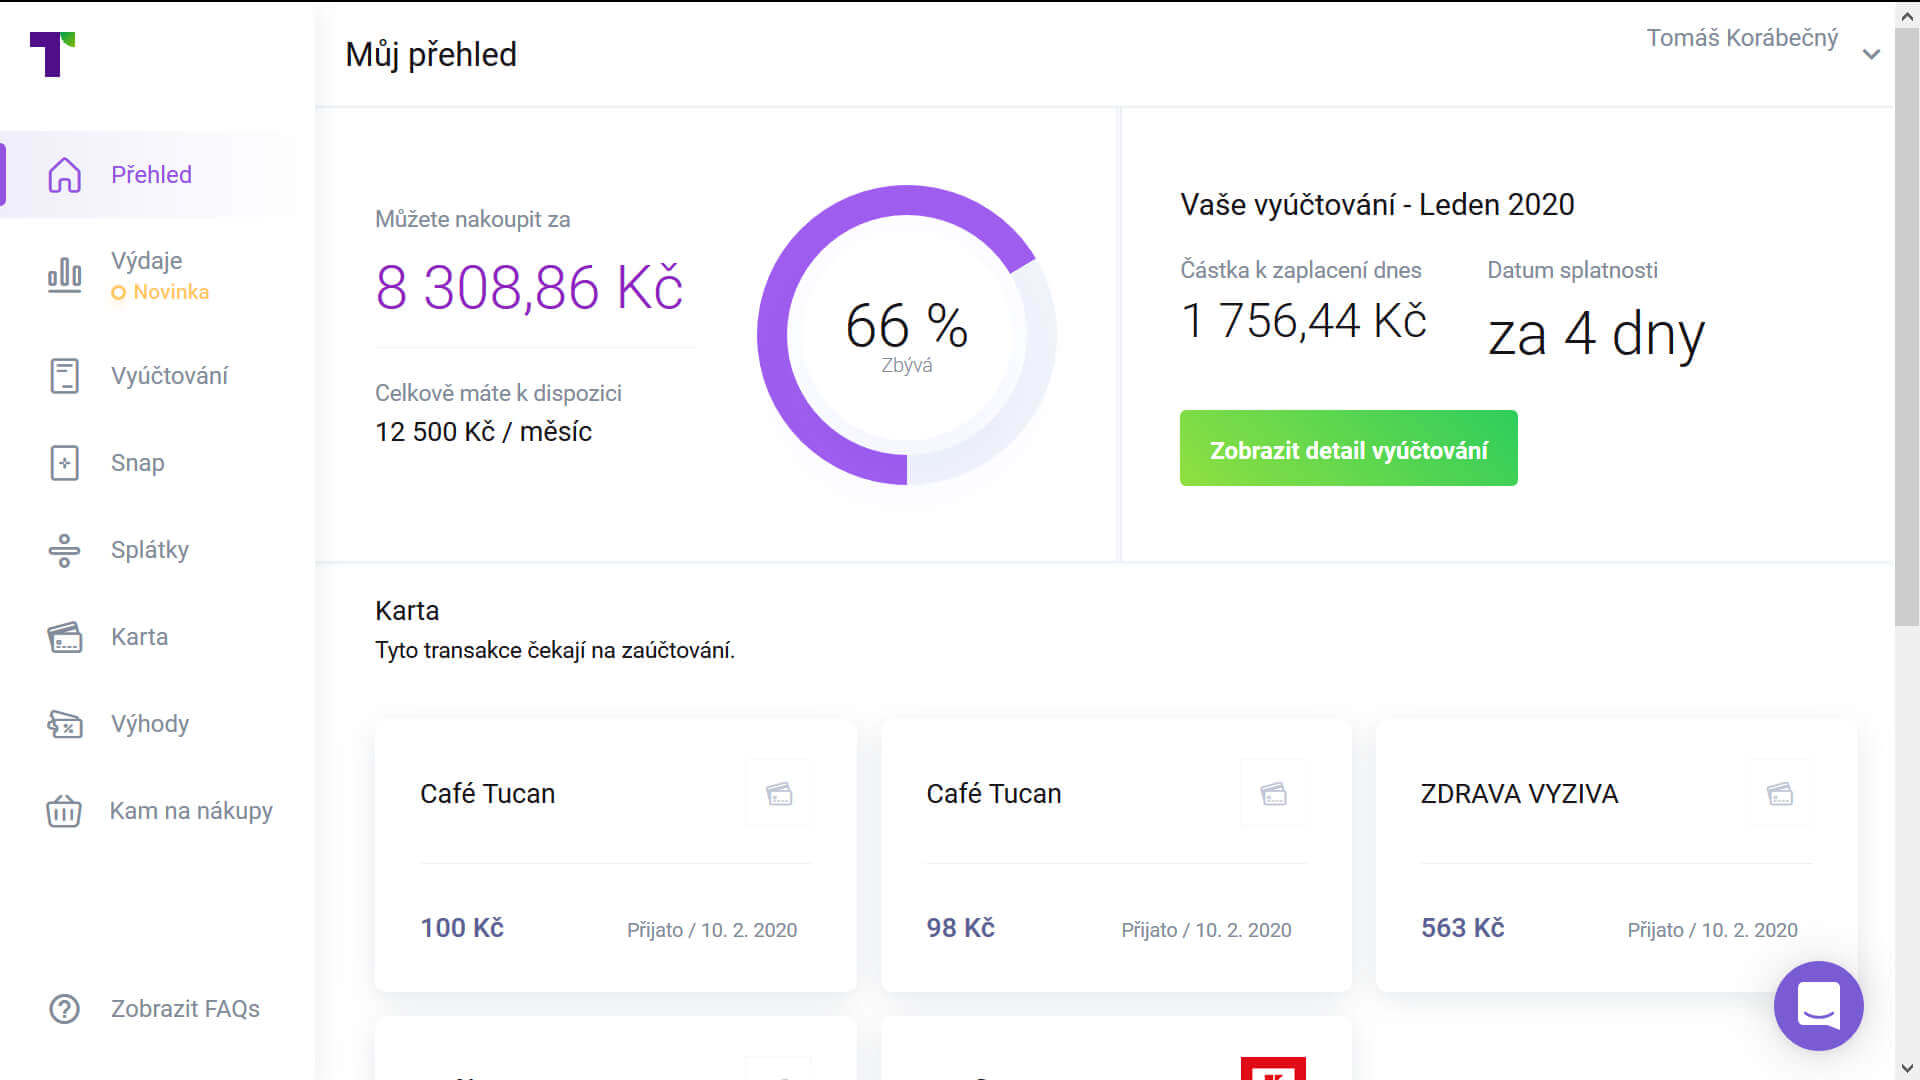This screenshot has width=1920, height=1080.
Task: Click the Splátky divide icon
Action: tap(64, 550)
